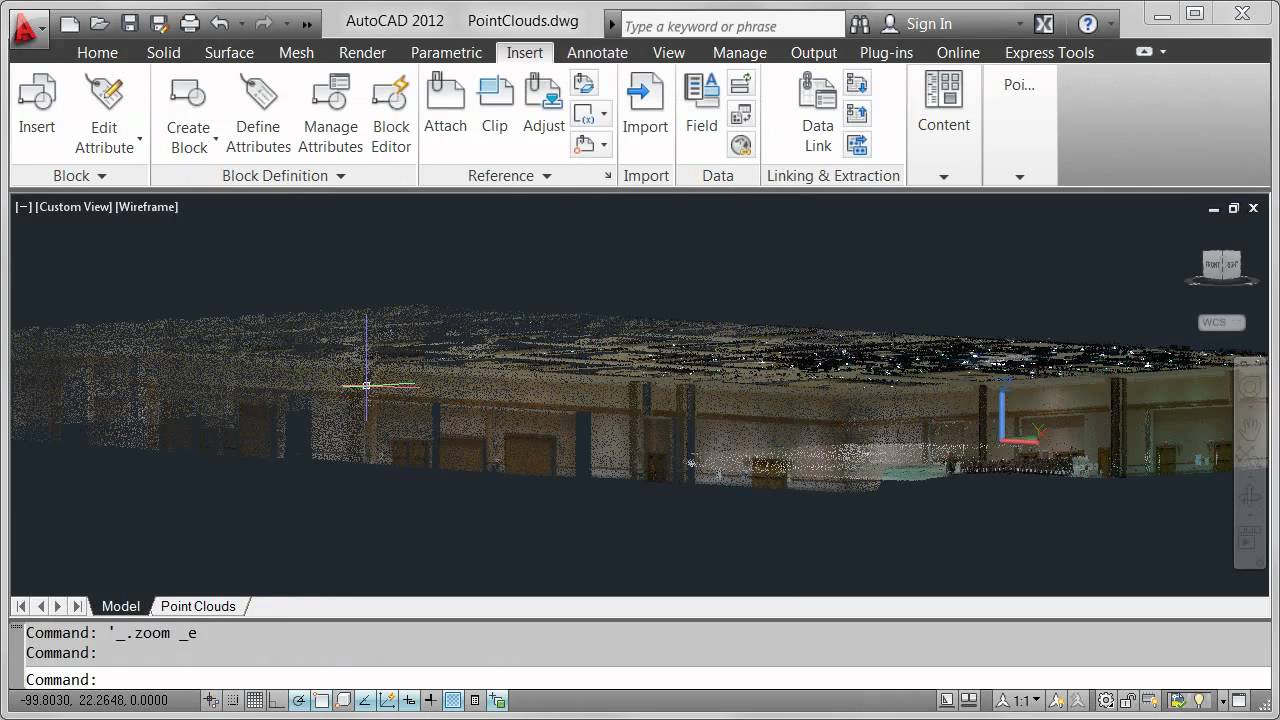Viewport: 1280px width, 720px height.
Task: Open the Data Link tool
Action: click(x=818, y=114)
